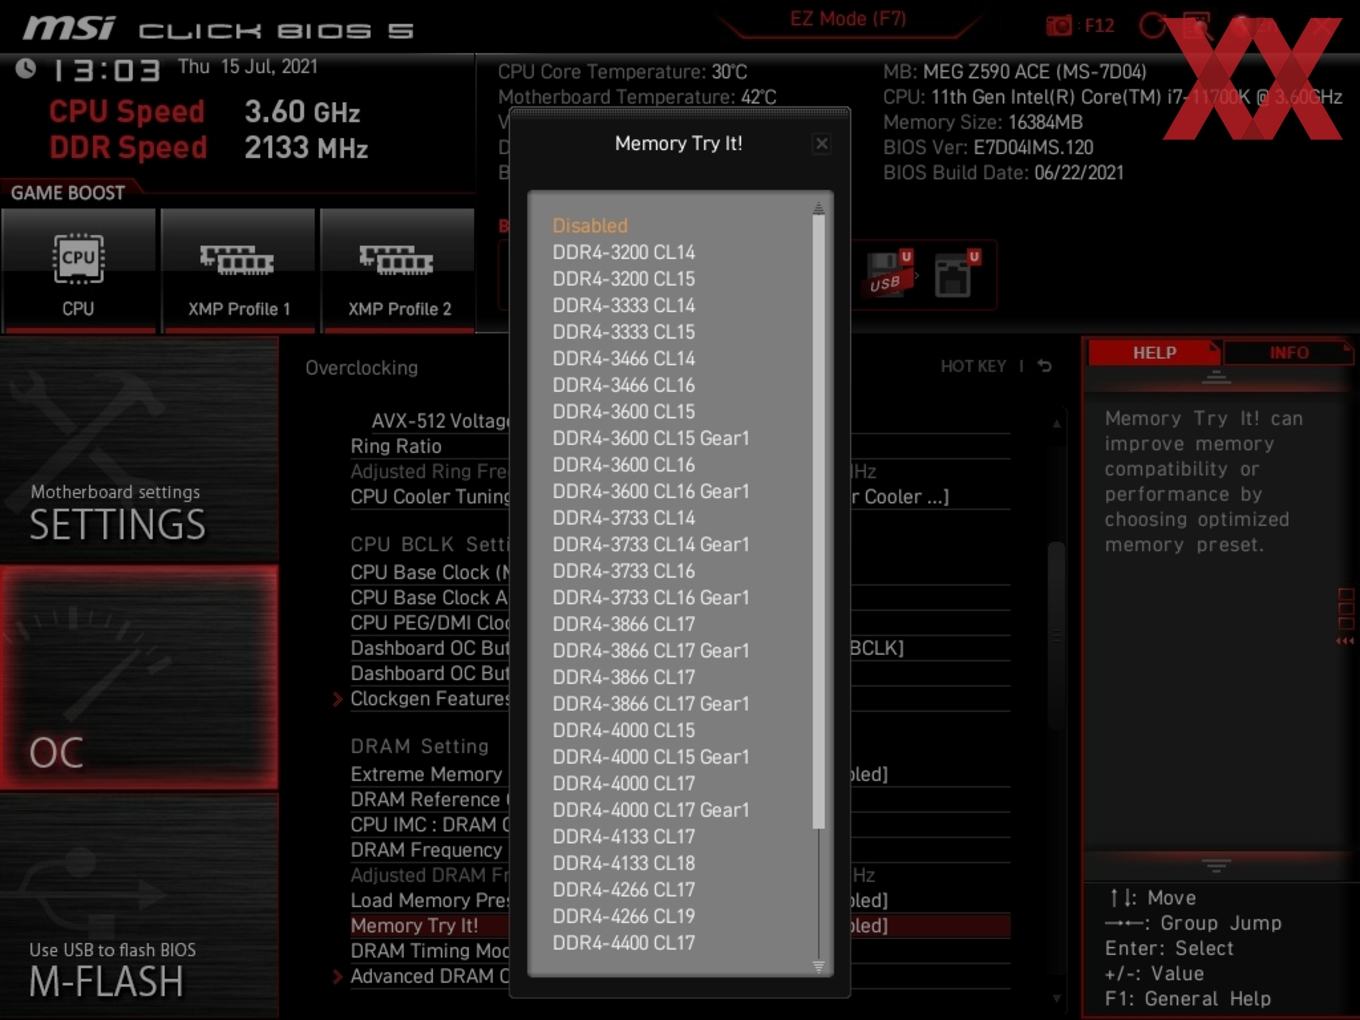Select DDR4-4133 CL17 preset
The height and width of the screenshot is (1020, 1360).
pos(624,836)
